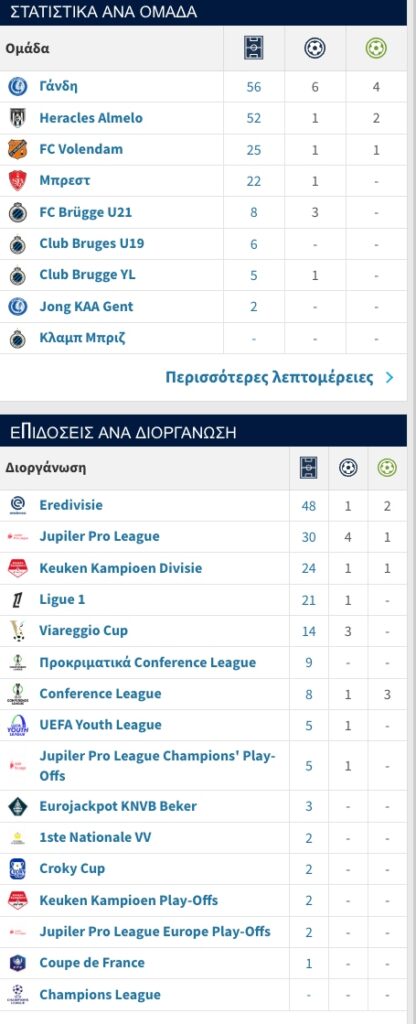416x1024 pixels.
Task: Click the Heracles Almelo club crest
Action: pyautogui.click(x=18, y=118)
